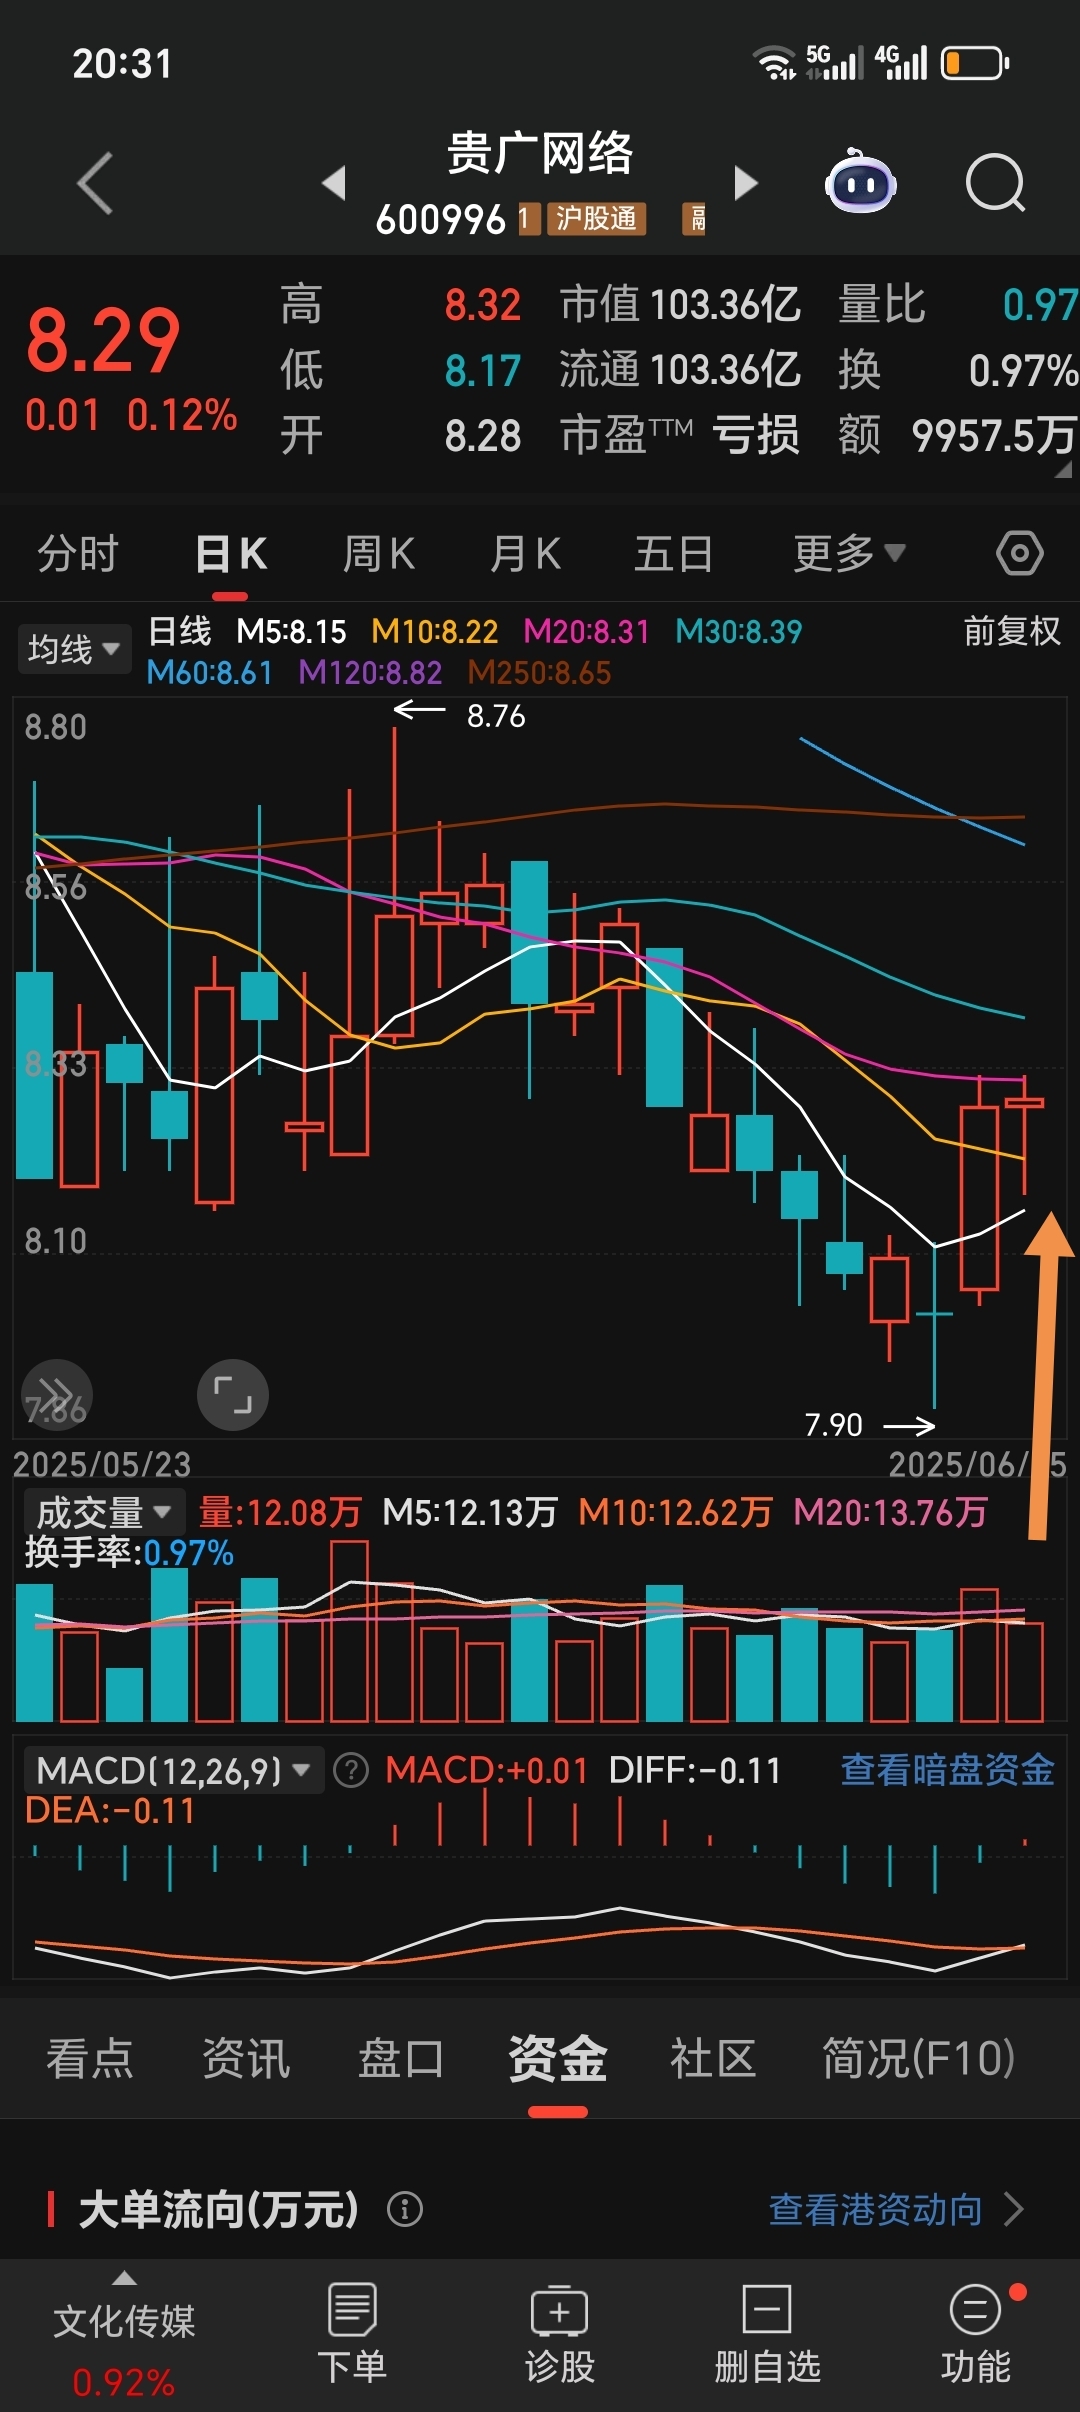Open the MACD(12,26,9) dropdown

click(174, 1771)
